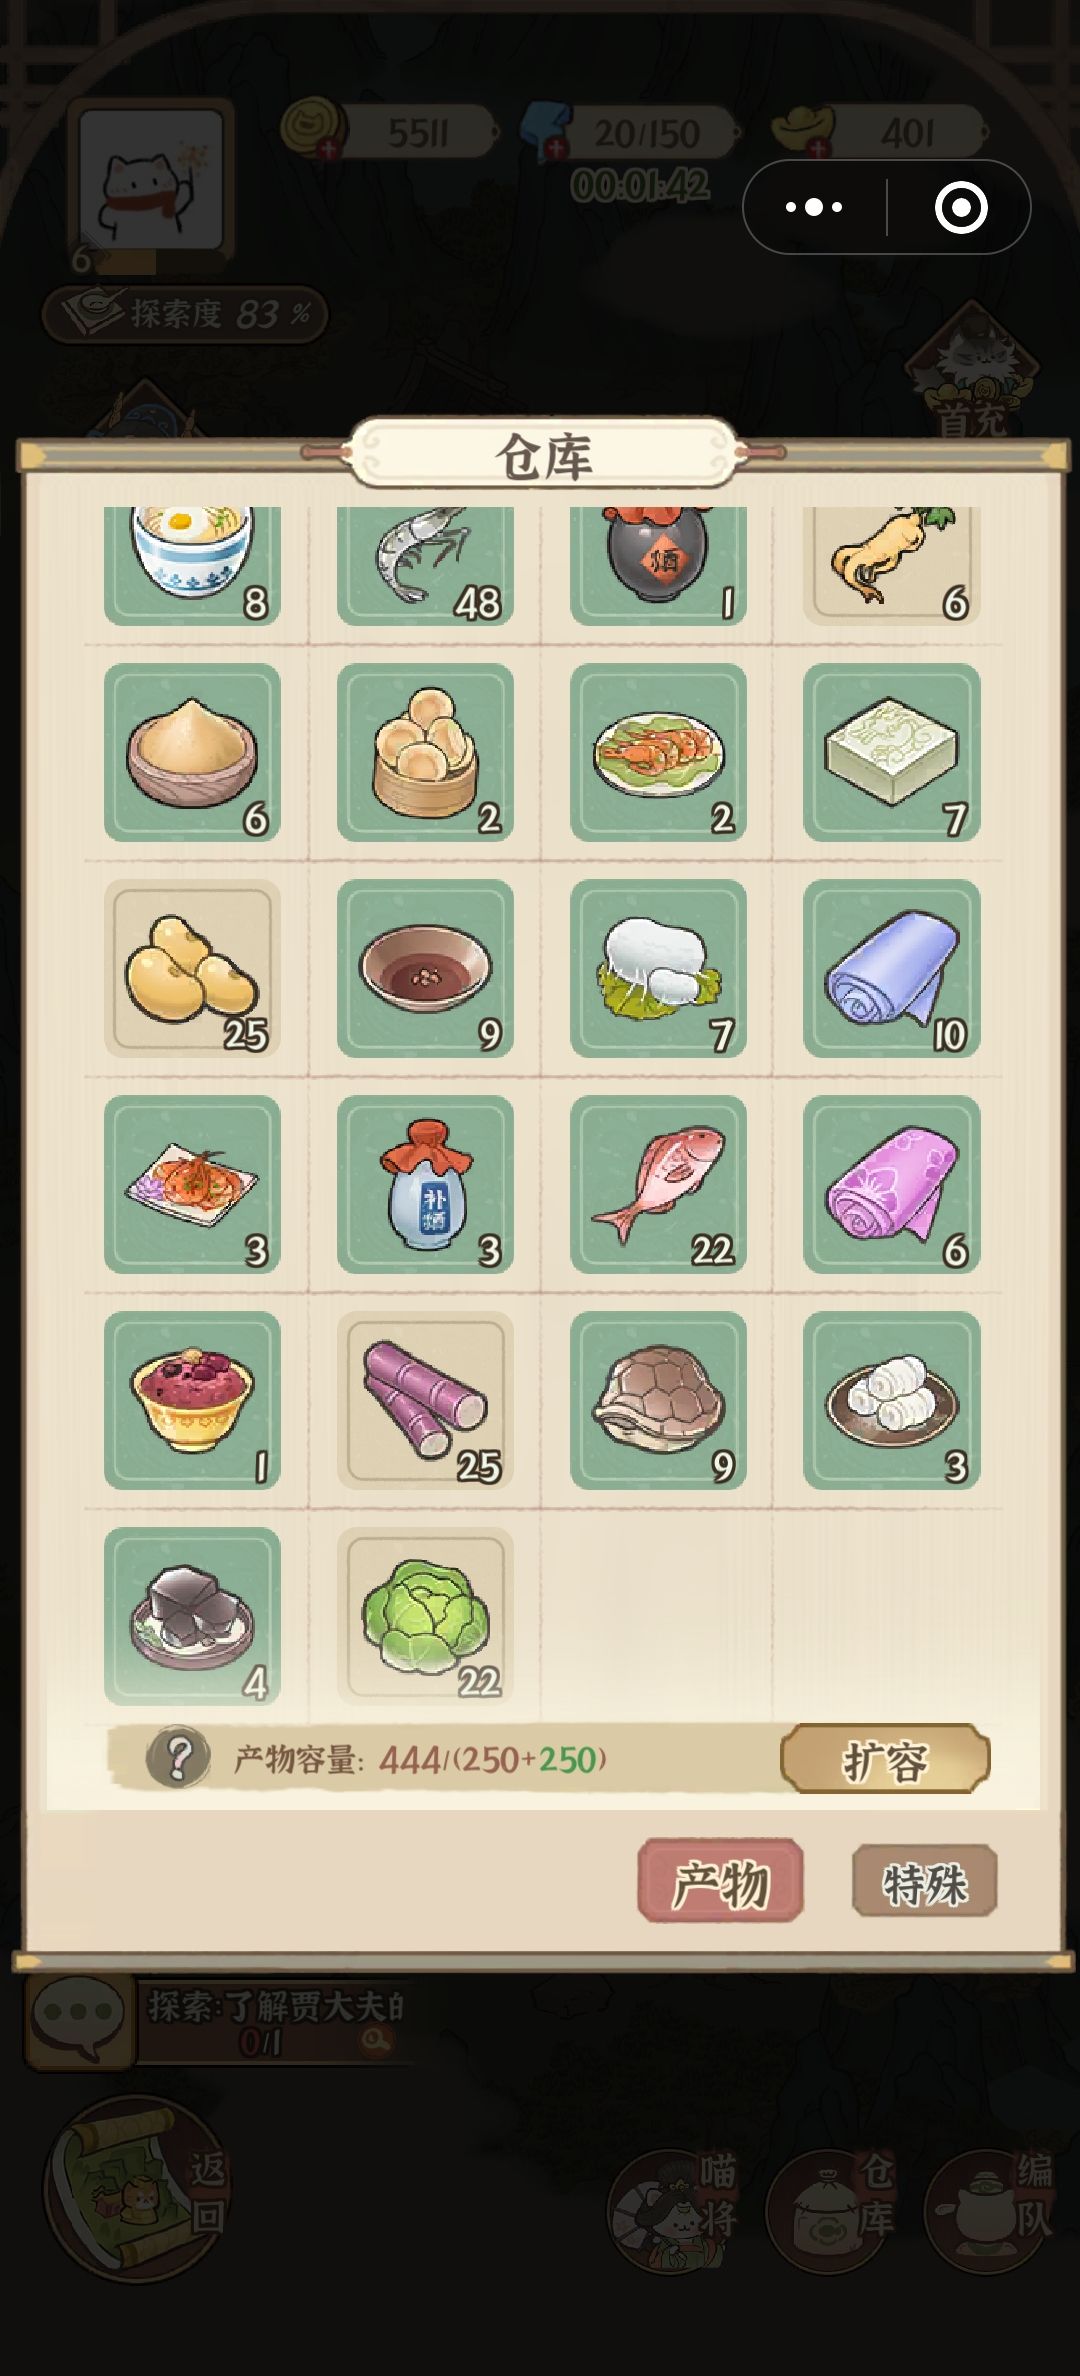Open the mini program more options menu
Image resolution: width=1080 pixels, height=2376 pixels.
pyautogui.click(x=814, y=207)
